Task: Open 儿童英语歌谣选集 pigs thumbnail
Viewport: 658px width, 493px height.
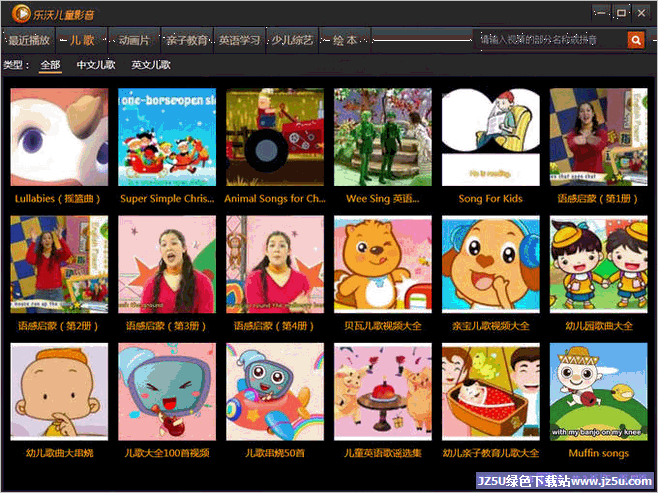Action: [x=383, y=392]
